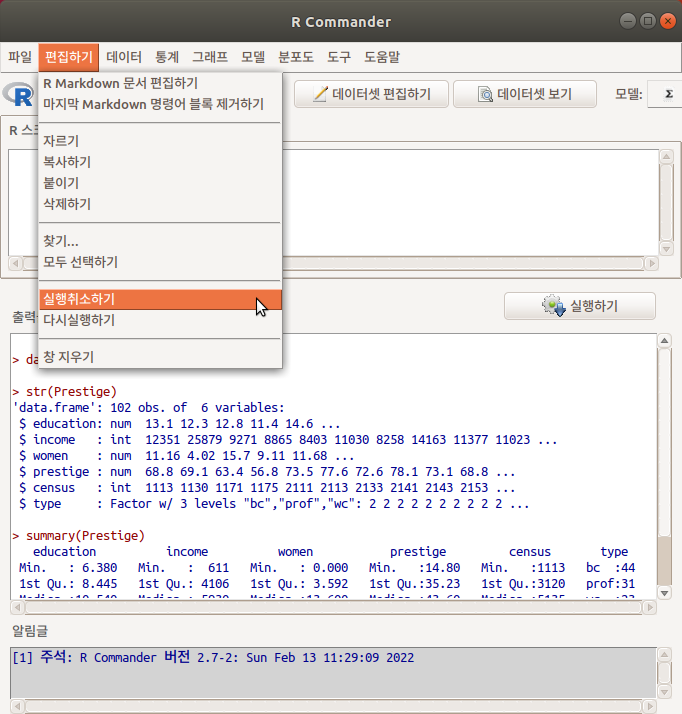Close the R Commander window

(x=667, y=21)
